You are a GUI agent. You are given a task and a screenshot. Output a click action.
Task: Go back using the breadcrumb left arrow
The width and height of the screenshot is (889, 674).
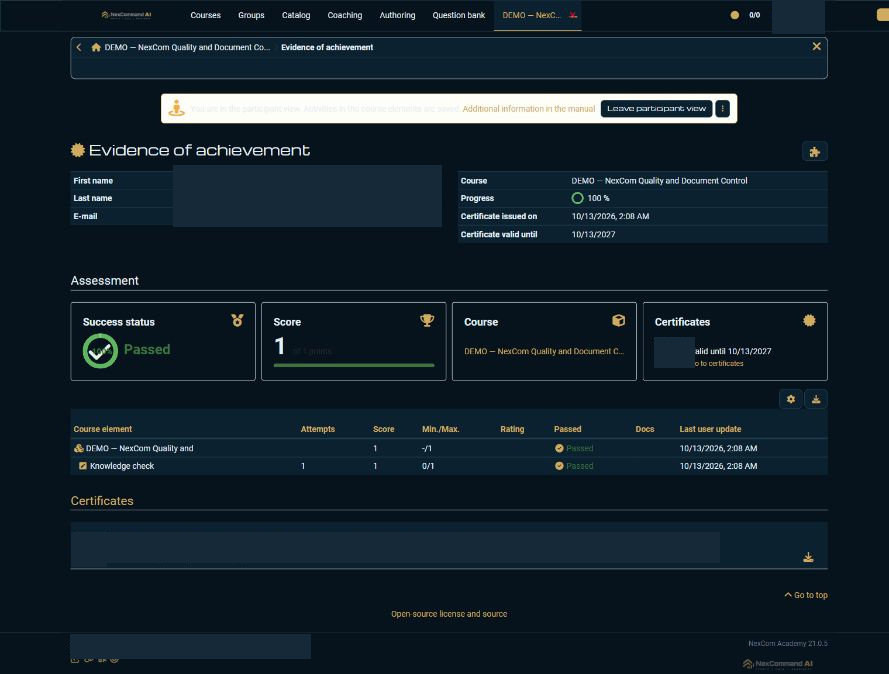point(79,47)
